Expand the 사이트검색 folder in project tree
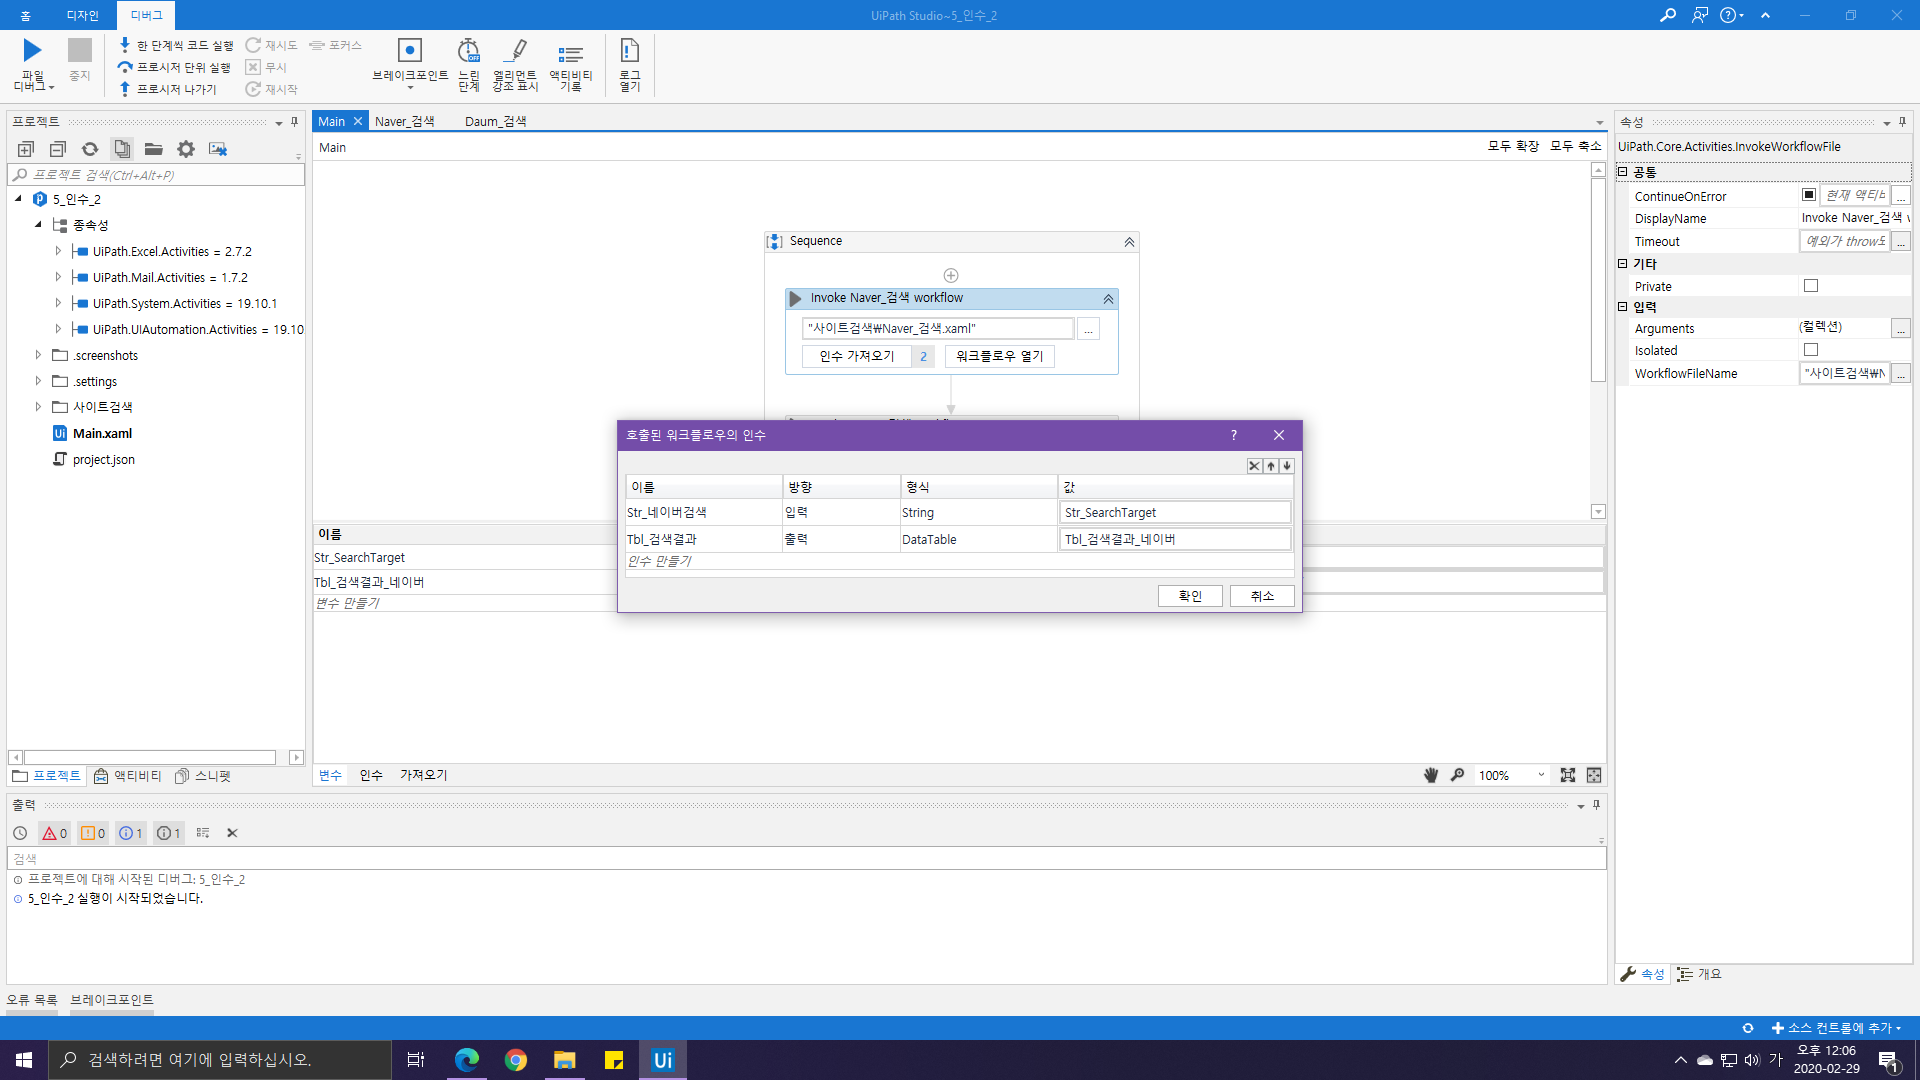Image resolution: width=1920 pixels, height=1080 pixels. click(38, 407)
